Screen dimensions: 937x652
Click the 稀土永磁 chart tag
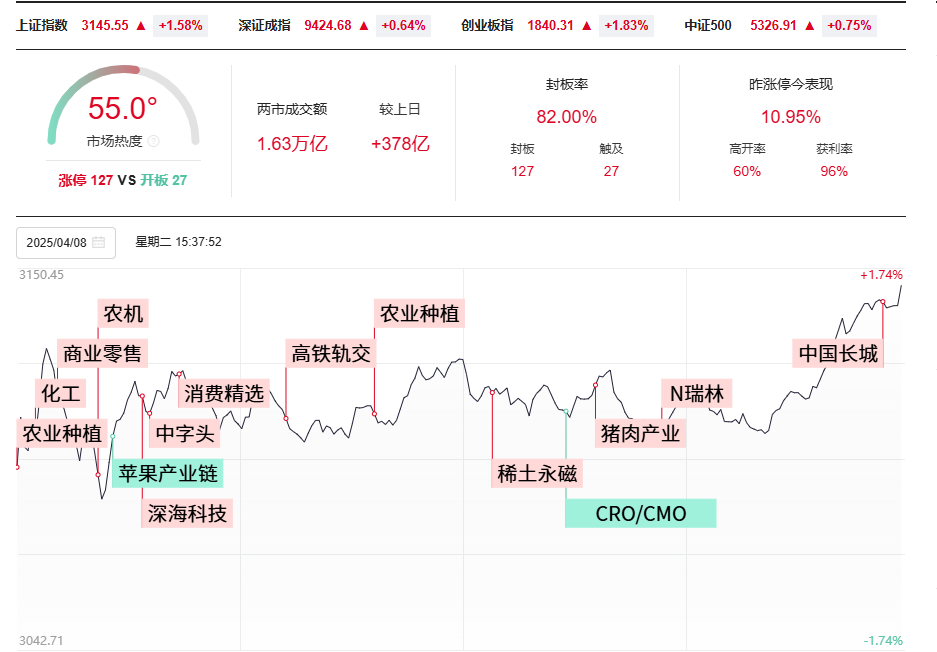click(537, 473)
